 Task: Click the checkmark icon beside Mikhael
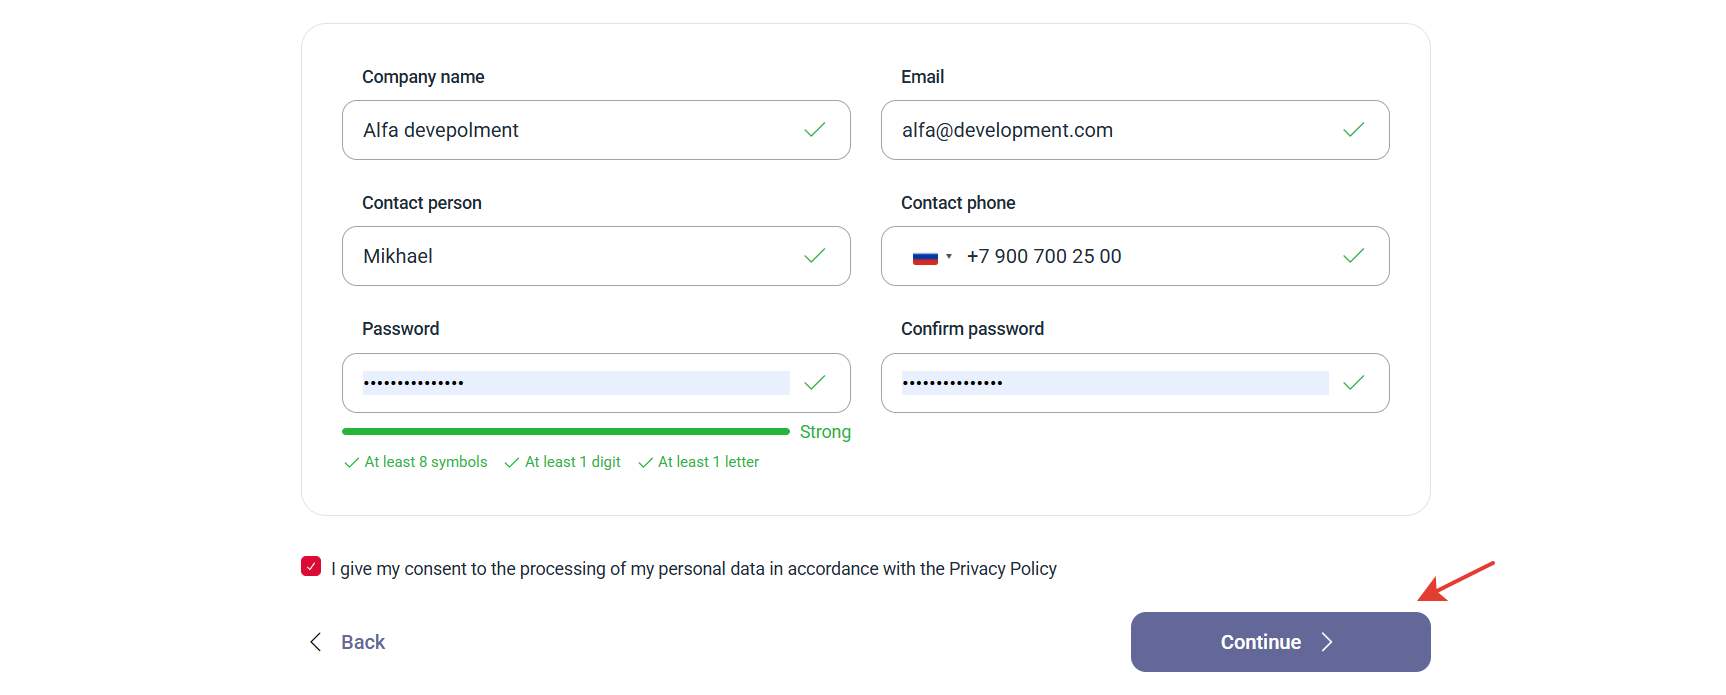click(815, 256)
